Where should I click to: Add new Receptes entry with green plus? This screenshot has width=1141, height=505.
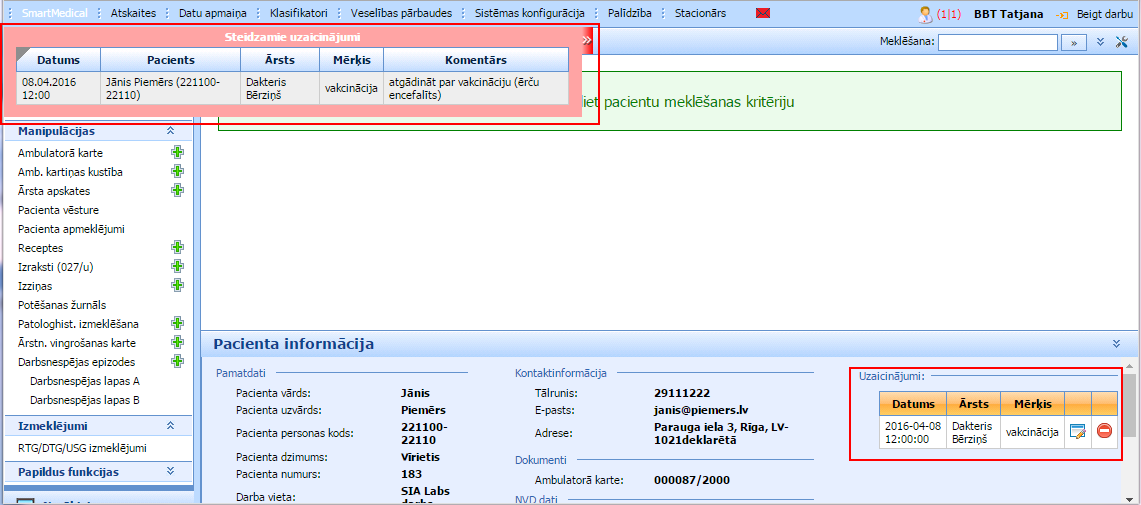click(x=177, y=247)
